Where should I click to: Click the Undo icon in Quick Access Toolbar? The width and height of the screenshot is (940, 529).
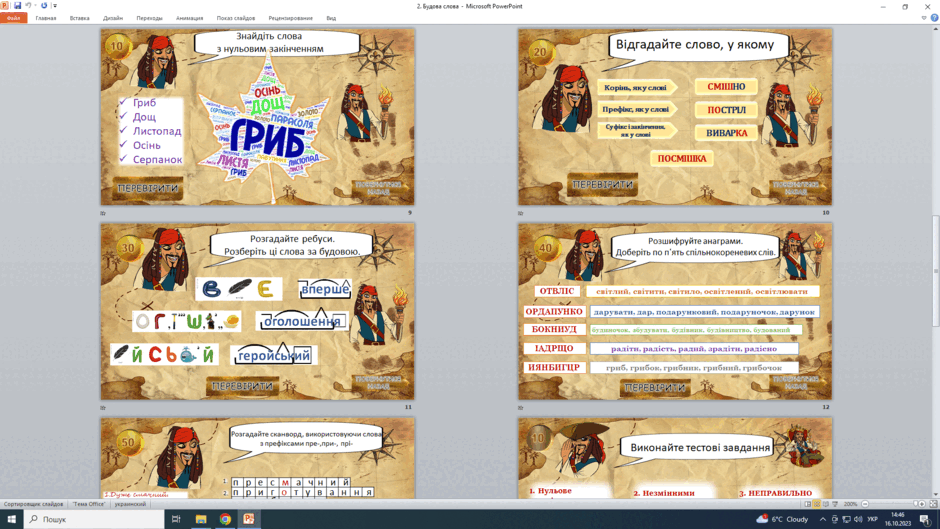pyautogui.click(x=28, y=5)
